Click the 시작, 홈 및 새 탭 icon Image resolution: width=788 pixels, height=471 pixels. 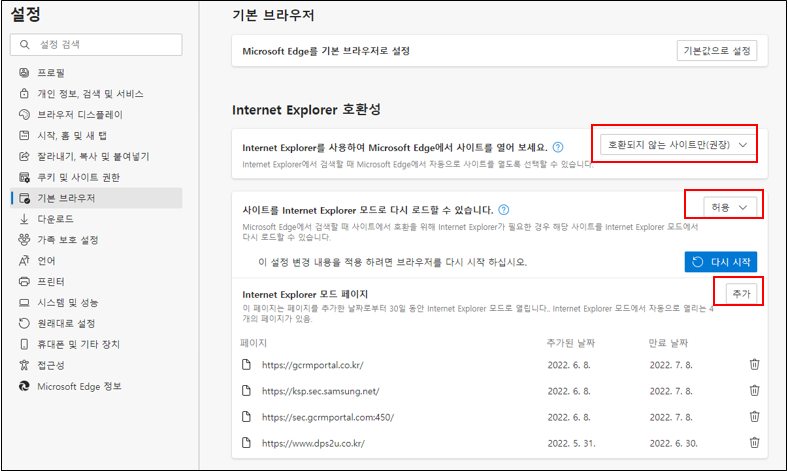point(24,135)
